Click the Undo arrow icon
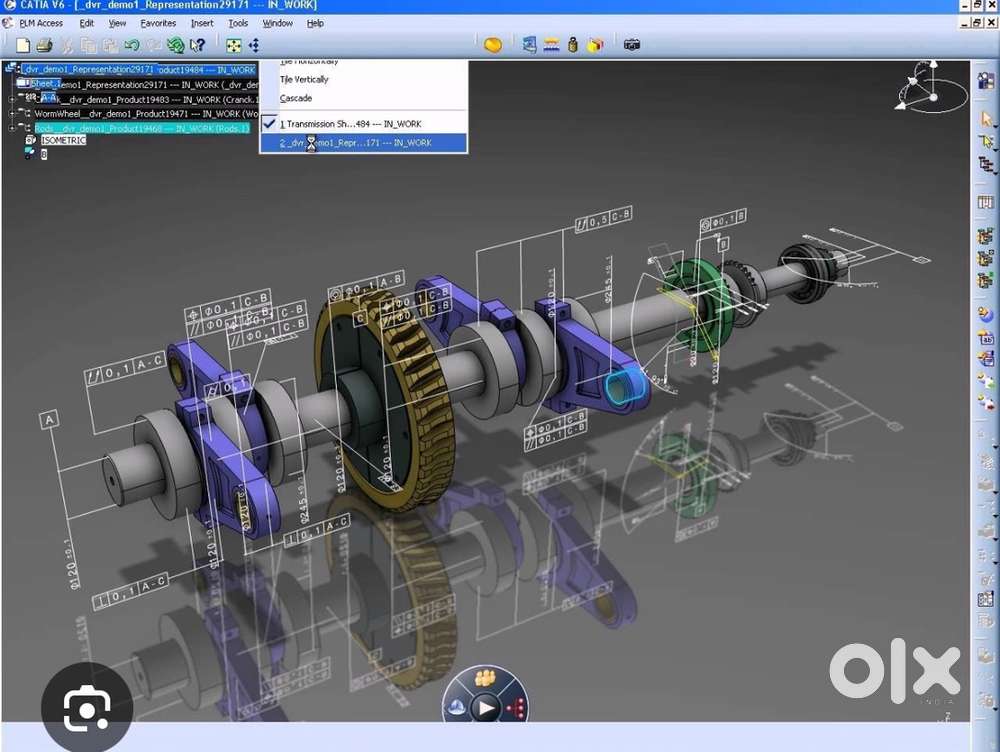The width and height of the screenshot is (1000, 752). [132, 45]
